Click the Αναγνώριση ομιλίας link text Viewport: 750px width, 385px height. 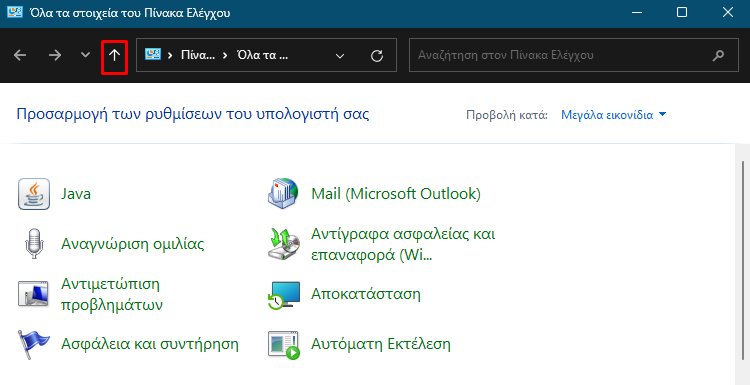[x=133, y=244]
